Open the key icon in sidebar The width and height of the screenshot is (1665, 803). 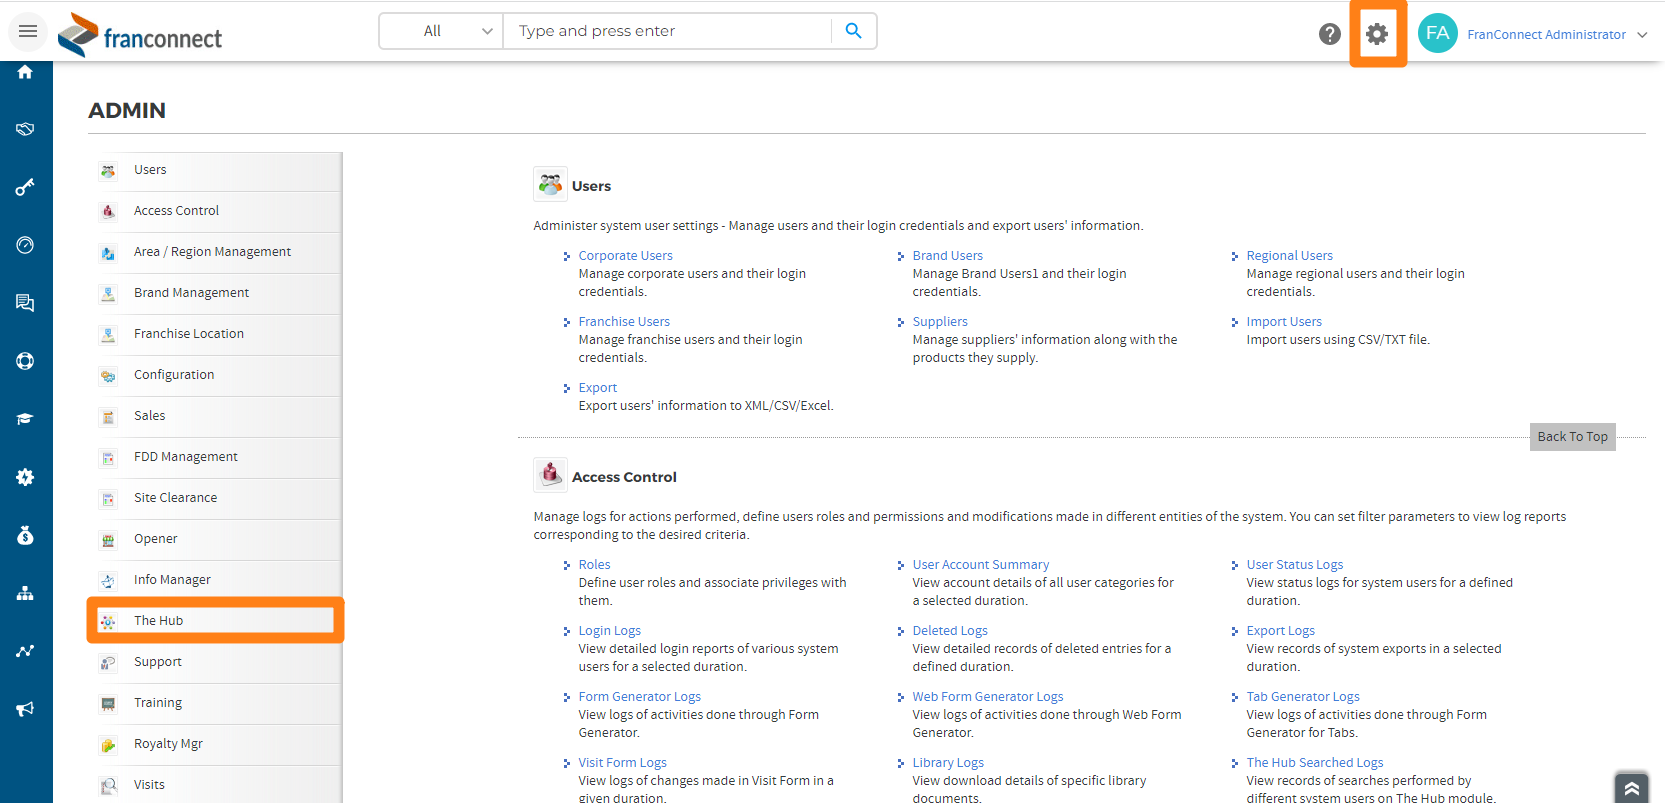pos(25,187)
